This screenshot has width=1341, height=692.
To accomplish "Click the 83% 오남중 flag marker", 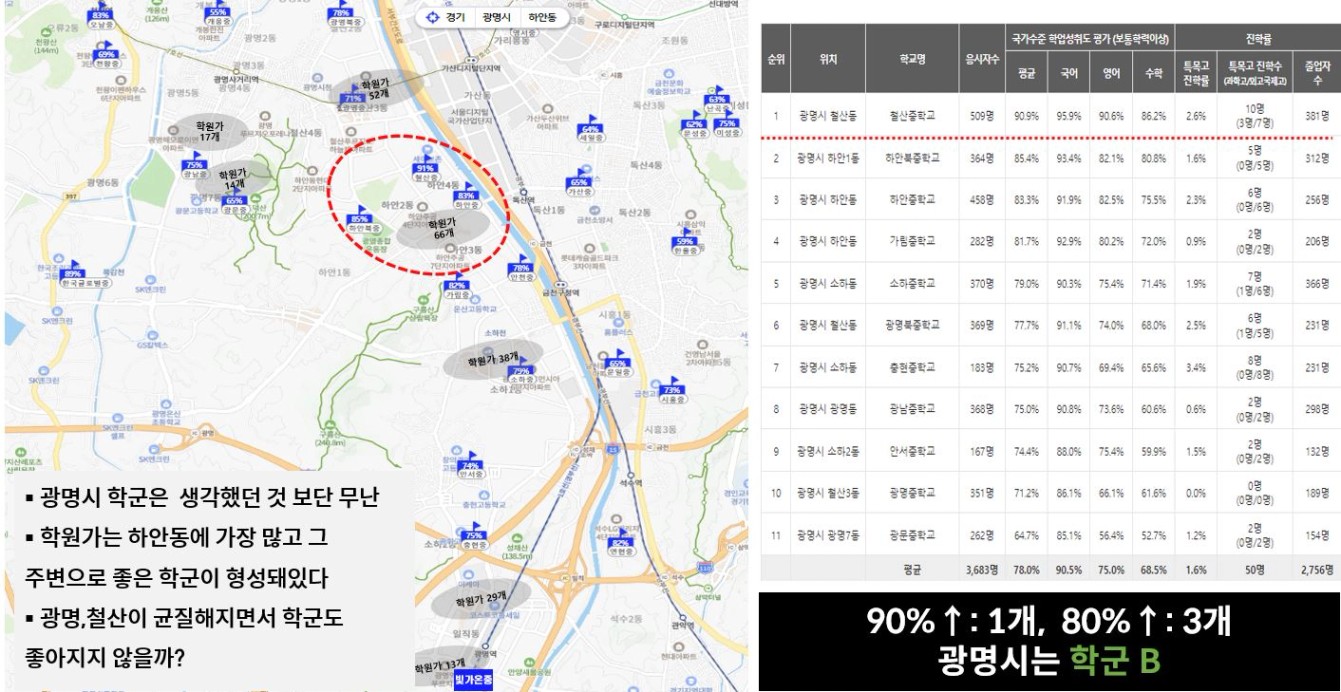I will coord(101,17).
